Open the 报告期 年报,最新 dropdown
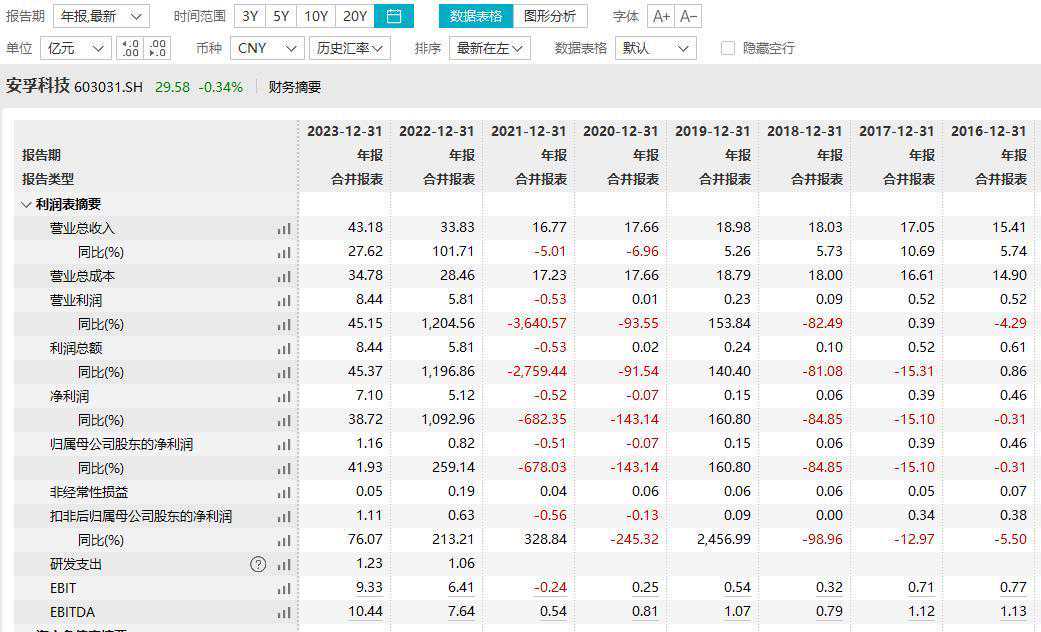 tap(100, 16)
